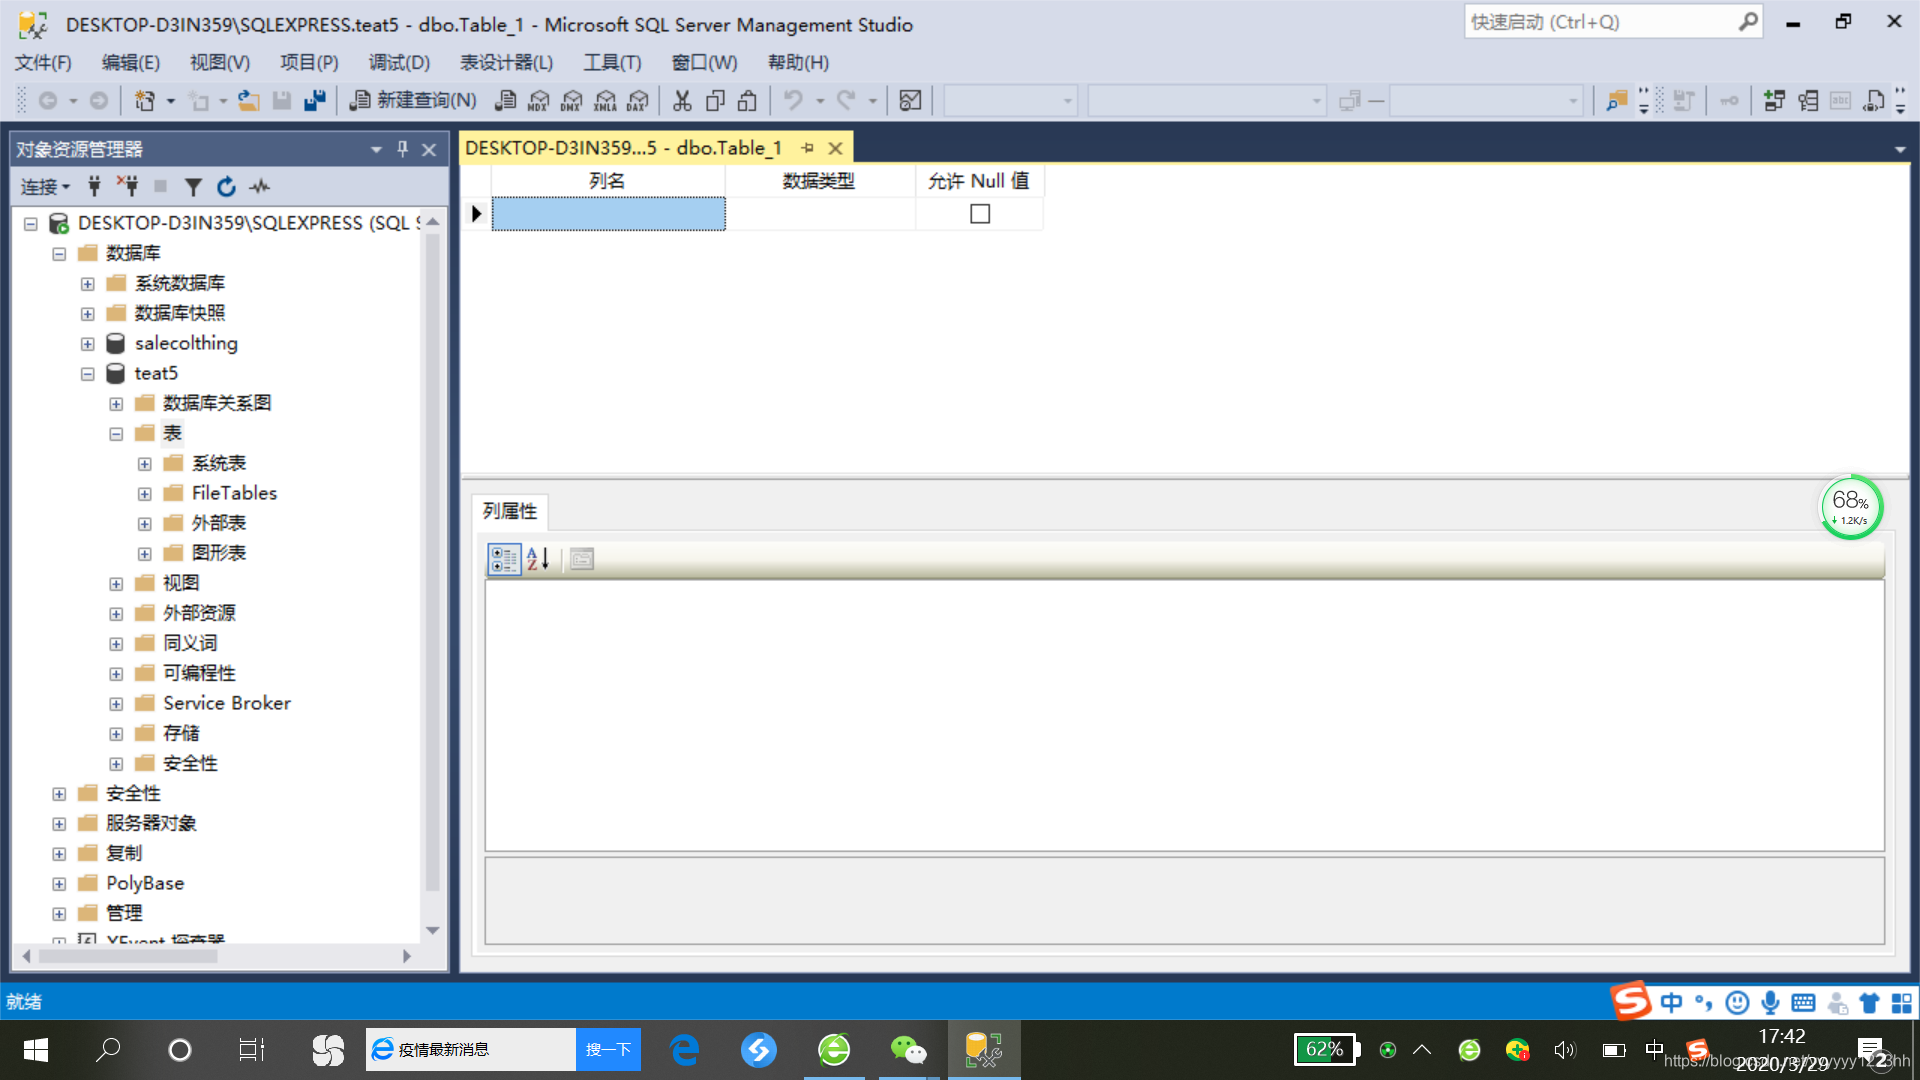
Task: Select the 视图 folder in the tree
Action: pos(181,583)
